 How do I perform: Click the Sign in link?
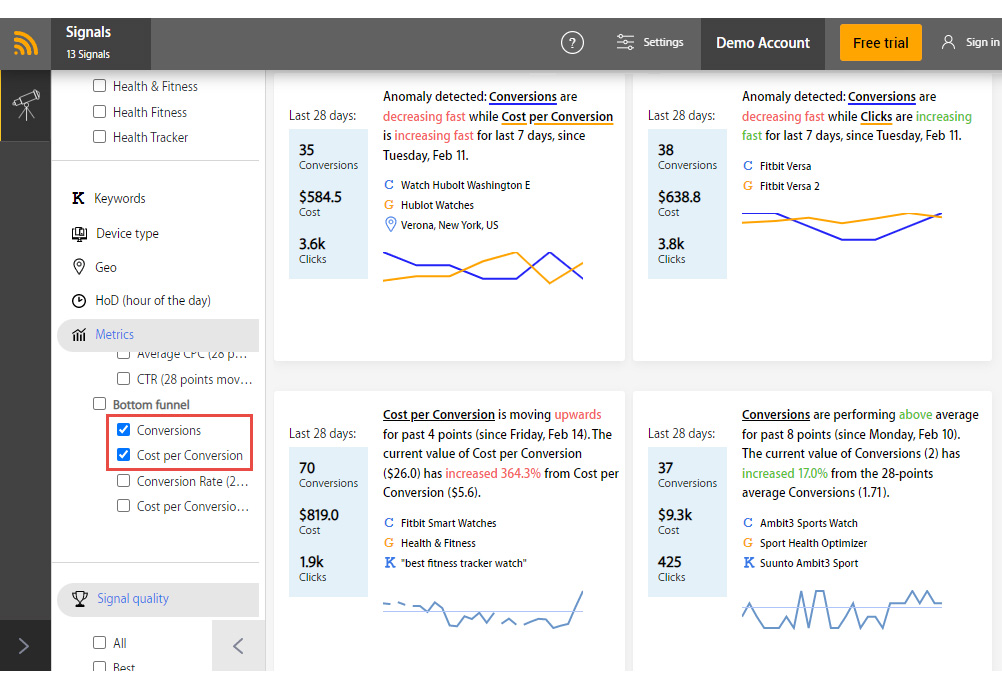tap(982, 42)
